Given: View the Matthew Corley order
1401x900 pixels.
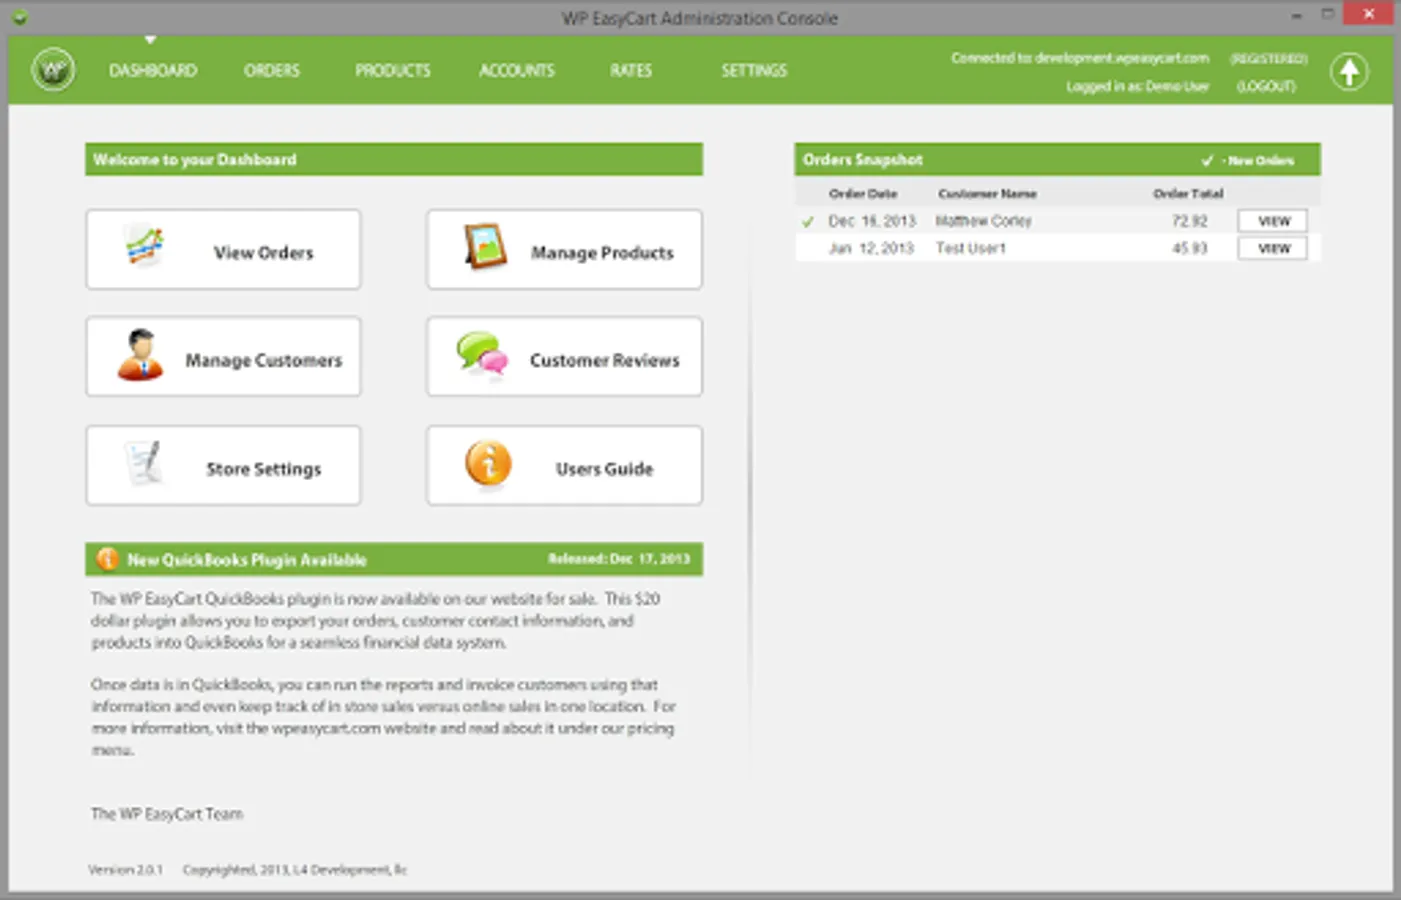Looking at the screenshot, I should pos(1273,221).
